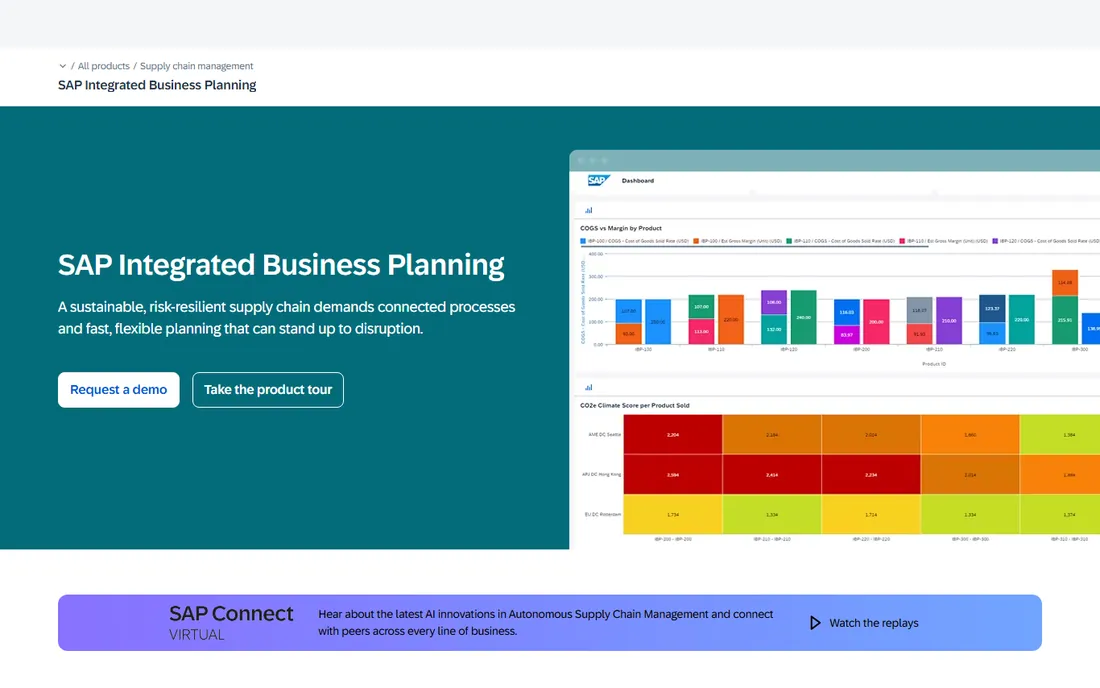
Task: Click the chart icon above CO2e Climate Score
Action: point(589,387)
